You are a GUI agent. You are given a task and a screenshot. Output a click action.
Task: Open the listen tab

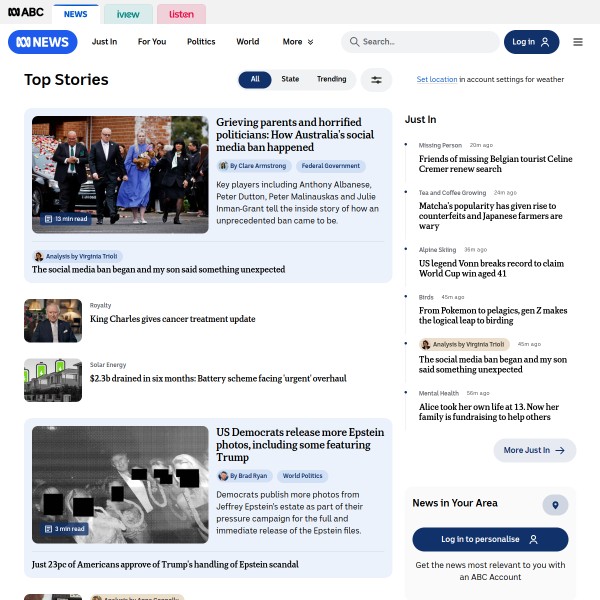click(x=181, y=14)
